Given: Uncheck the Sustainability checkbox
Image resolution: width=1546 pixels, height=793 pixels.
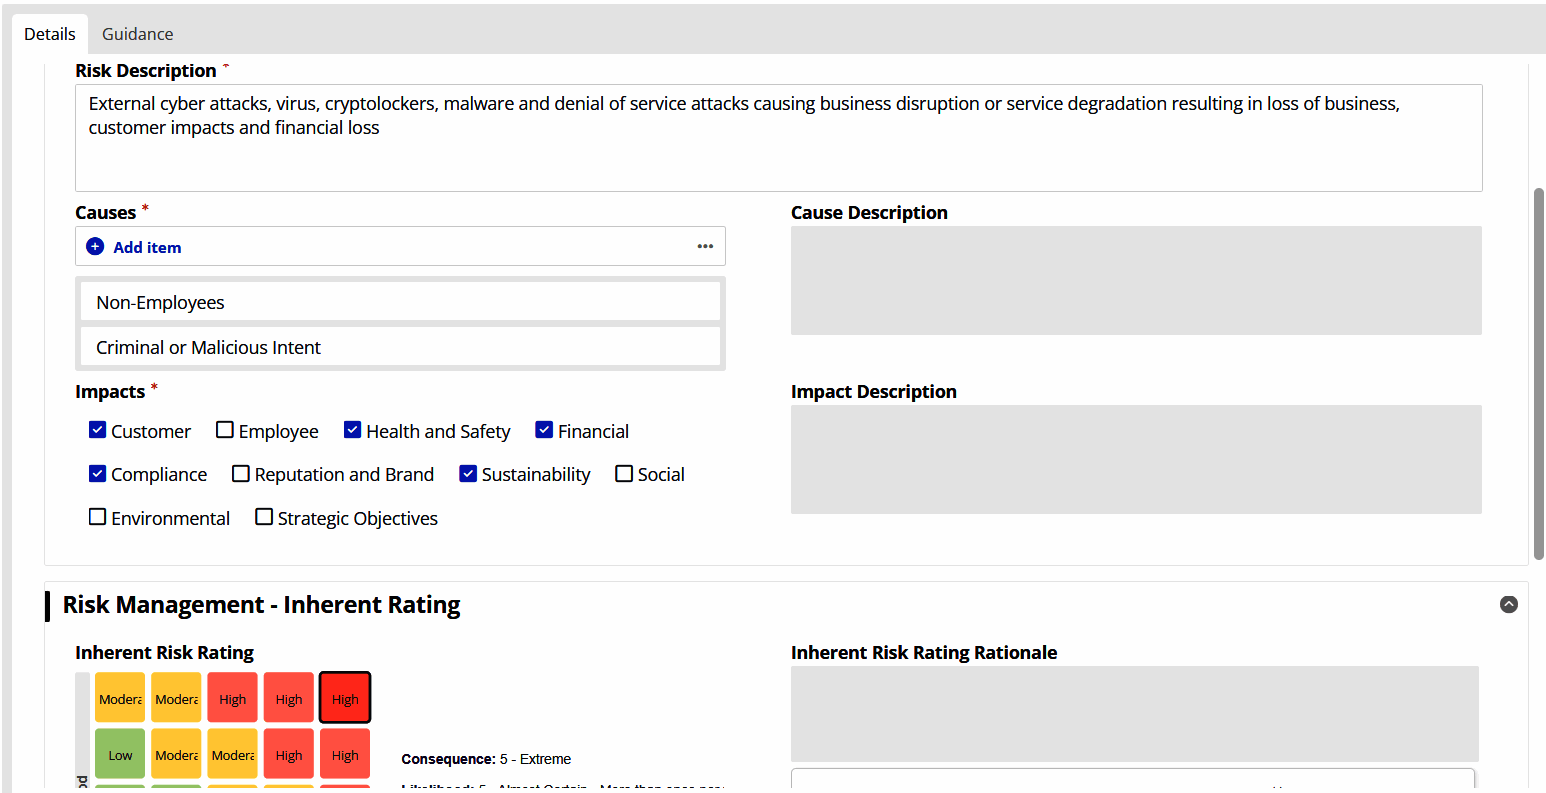Looking at the screenshot, I should click(468, 474).
